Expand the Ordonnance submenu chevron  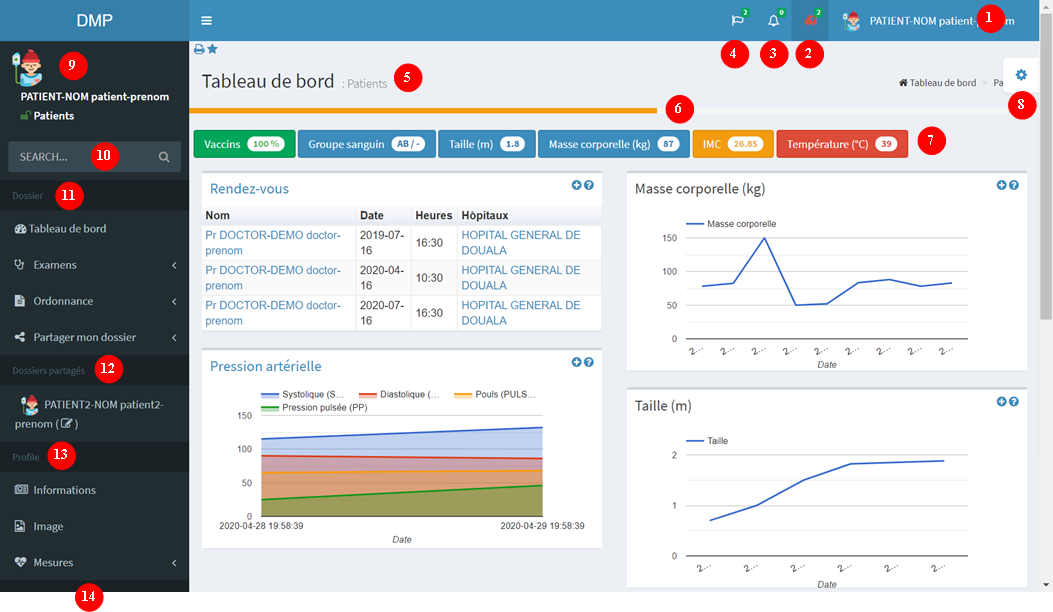tap(174, 302)
